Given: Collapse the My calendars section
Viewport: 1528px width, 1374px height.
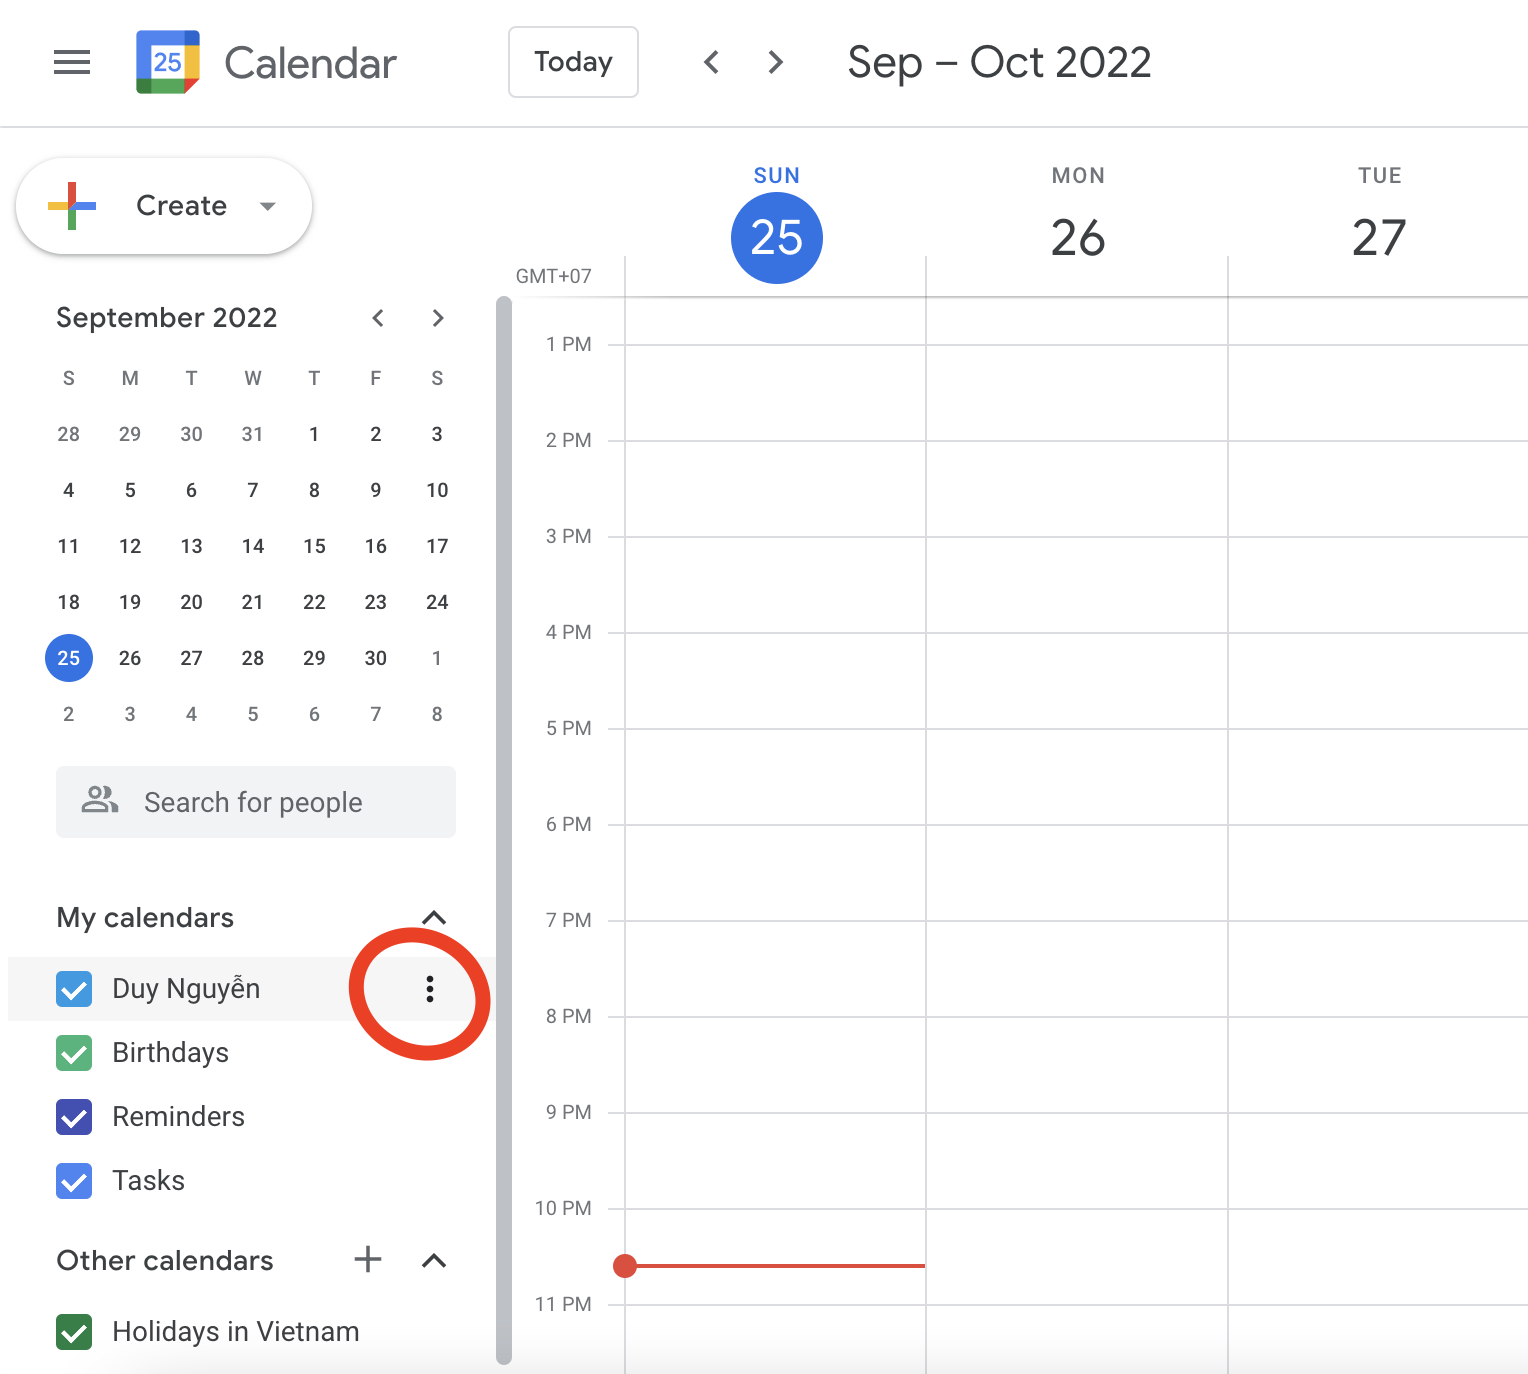Looking at the screenshot, I should (434, 917).
